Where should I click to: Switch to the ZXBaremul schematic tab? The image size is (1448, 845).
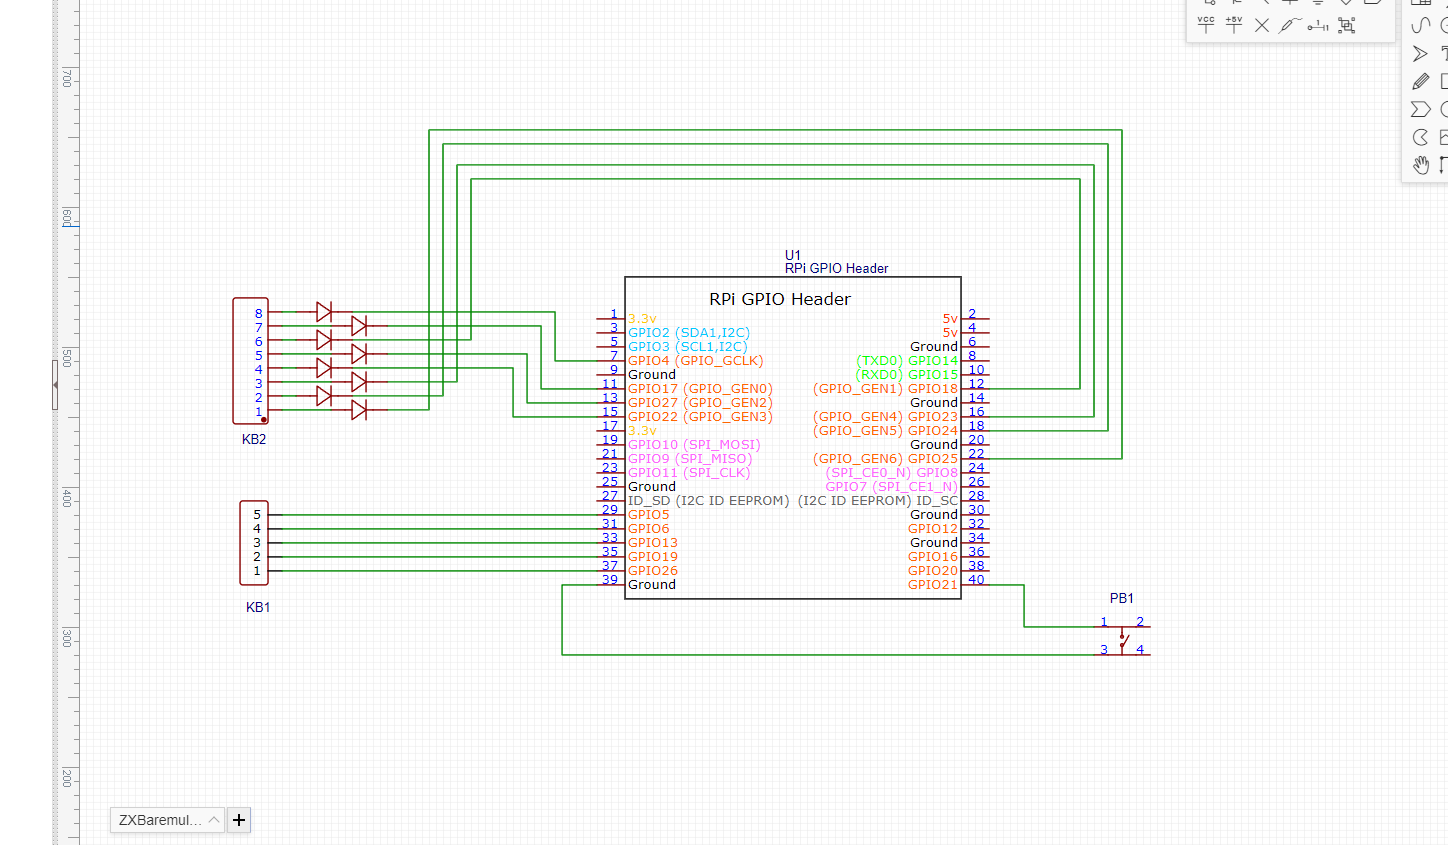click(158, 820)
